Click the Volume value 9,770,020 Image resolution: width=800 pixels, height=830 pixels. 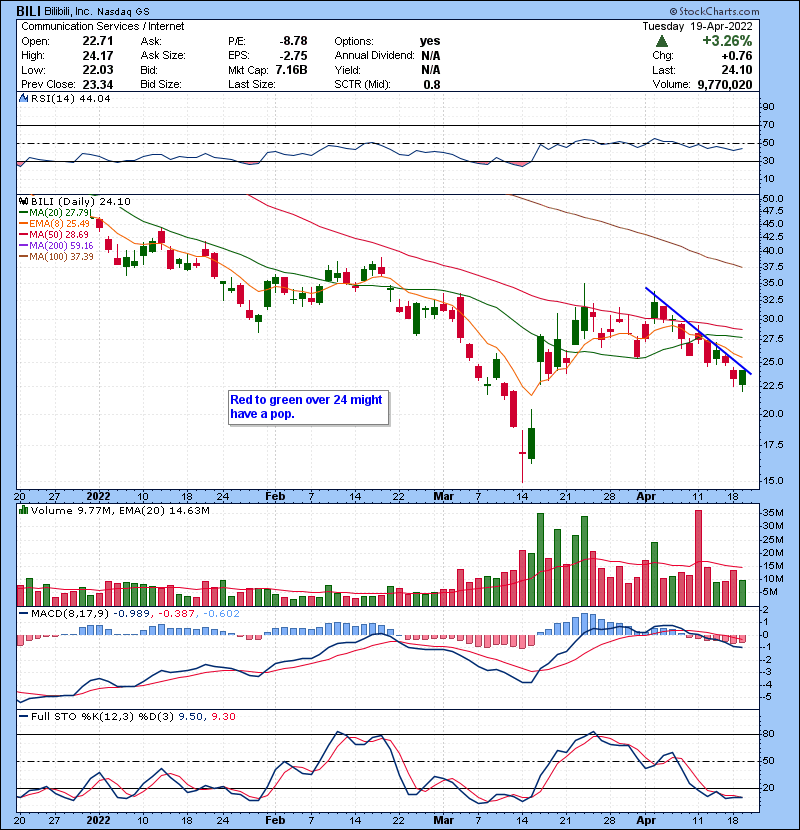[725, 84]
